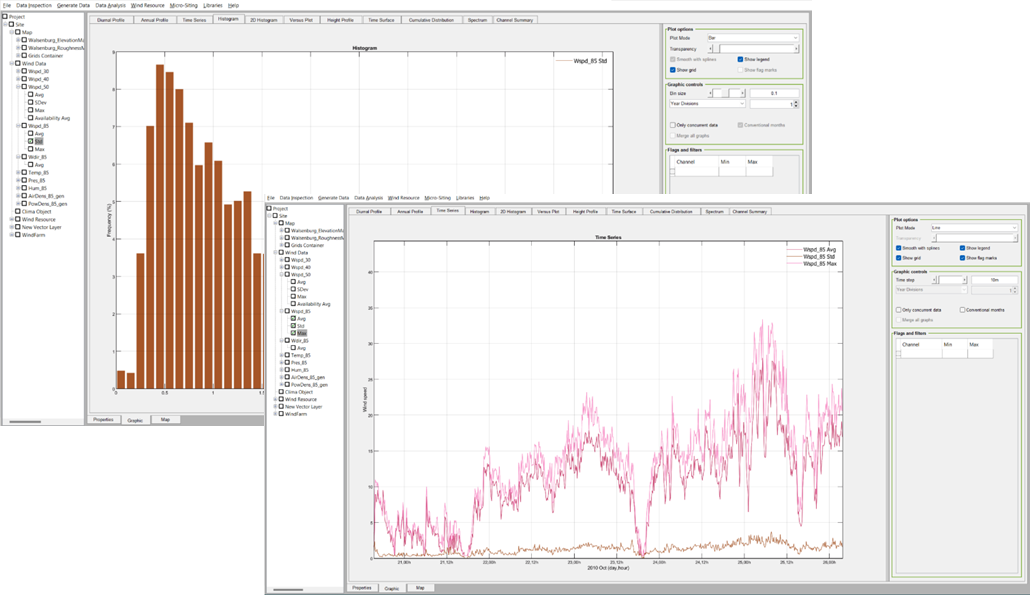Image resolution: width=1030 pixels, height=595 pixels.
Task: Enable Conventional months in the time series window
Action: pos(963,310)
